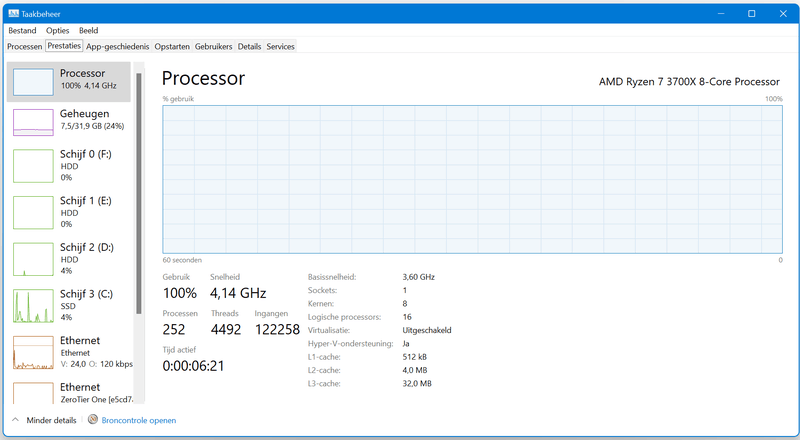This screenshot has width=800, height=440.
Task: Click the Hyper-V-ondersteuning value Ja
Action: 406,344
